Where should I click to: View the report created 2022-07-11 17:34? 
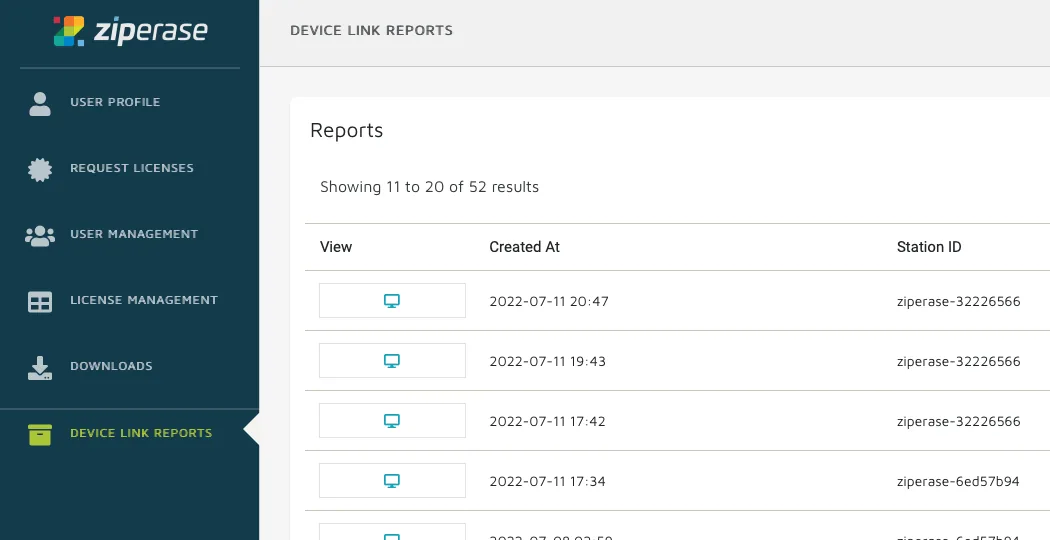(x=392, y=480)
